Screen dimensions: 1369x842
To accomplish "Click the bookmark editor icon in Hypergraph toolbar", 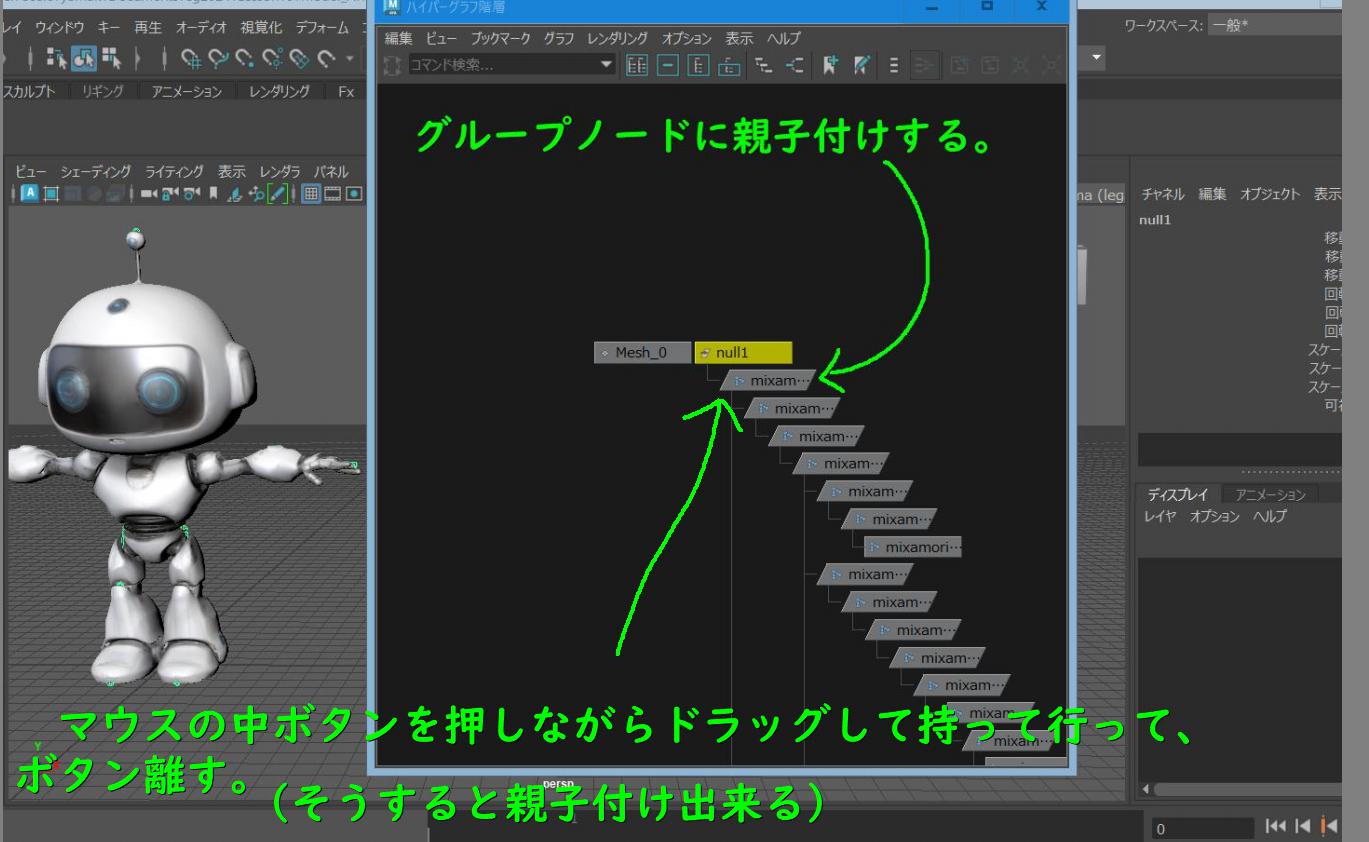I will click(x=862, y=66).
